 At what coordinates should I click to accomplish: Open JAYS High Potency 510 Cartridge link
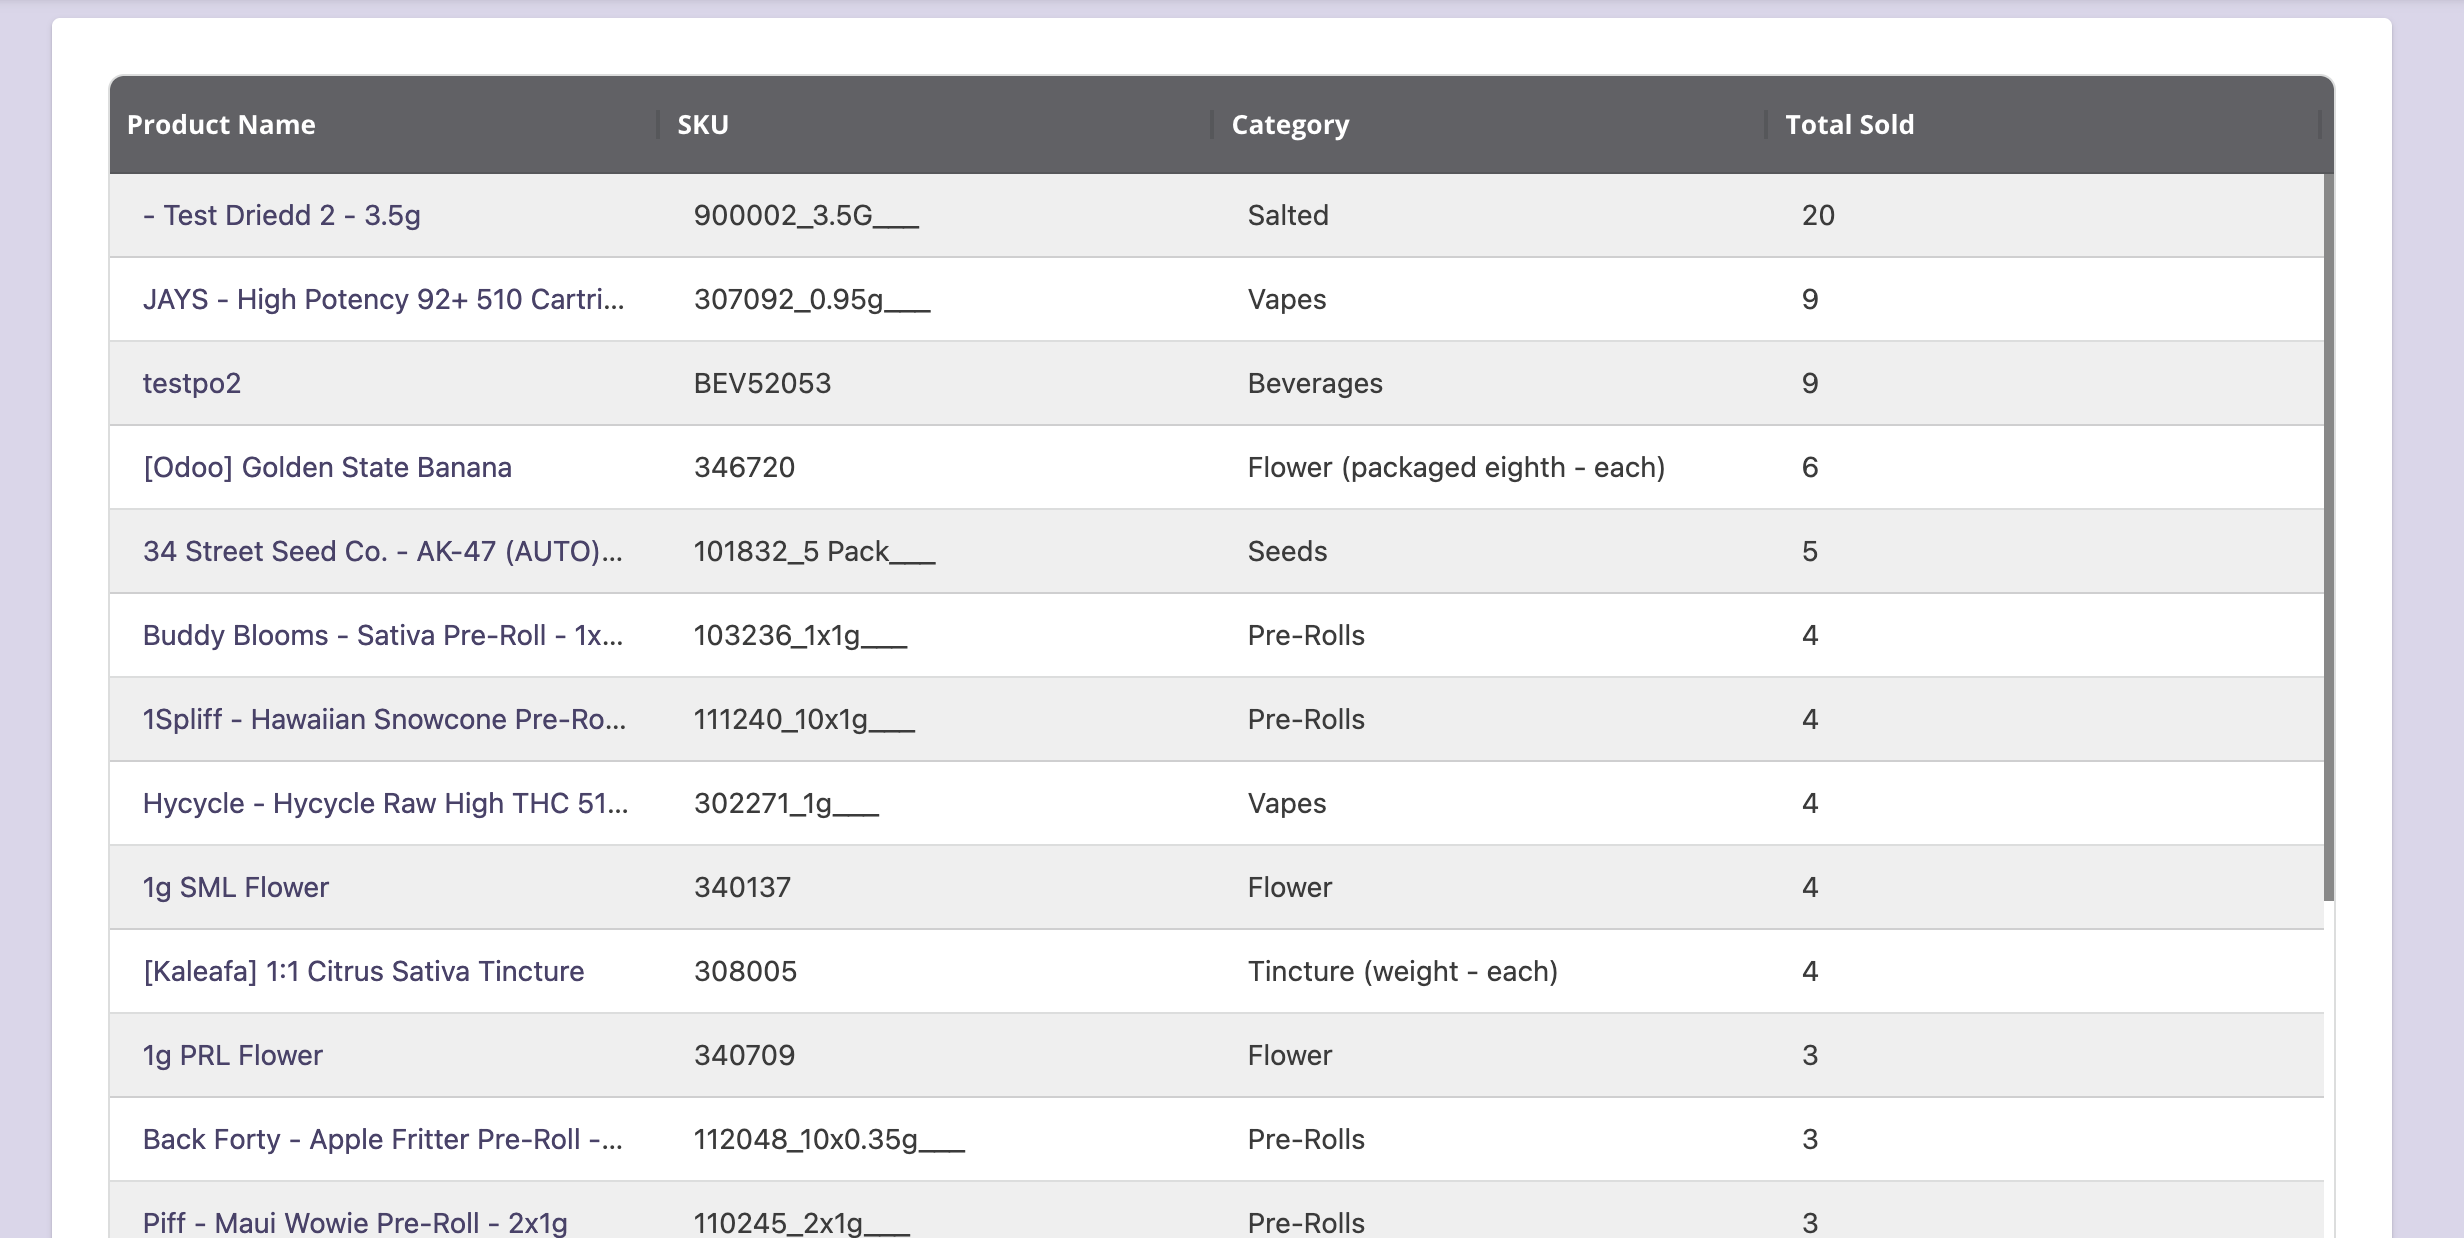click(383, 299)
